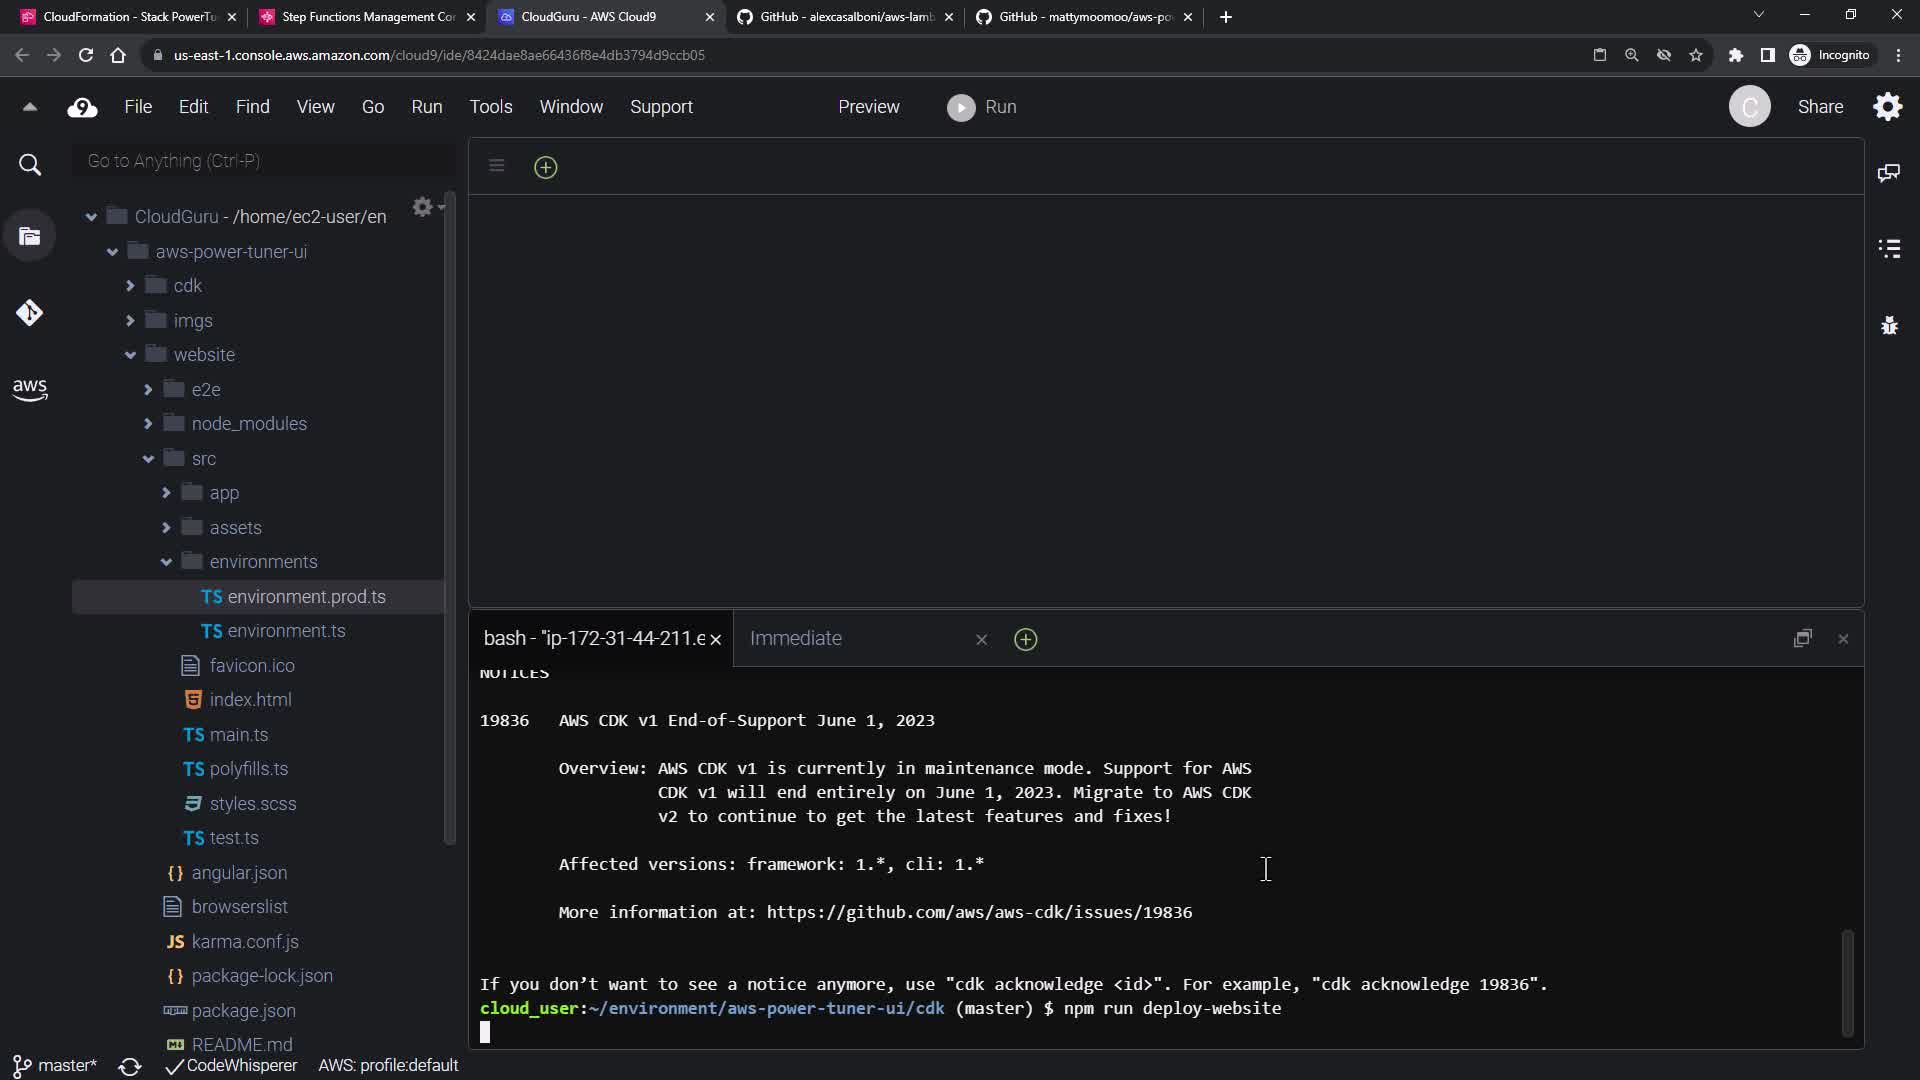Click the terminal vertical scrollbar

click(1847, 983)
